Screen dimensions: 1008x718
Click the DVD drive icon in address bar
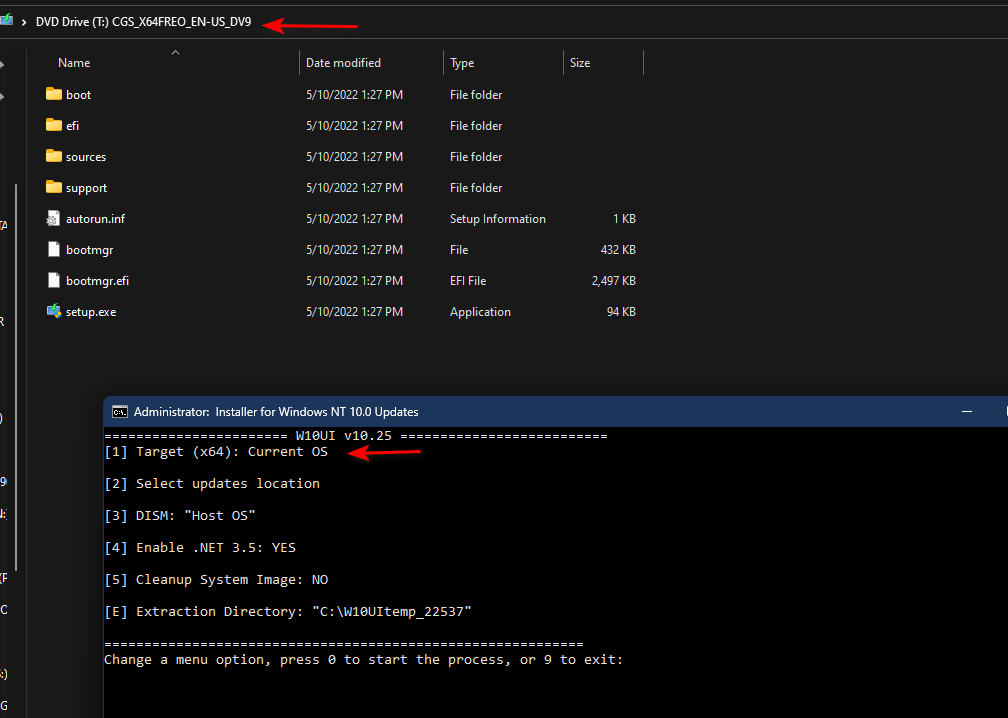point(6,21)
